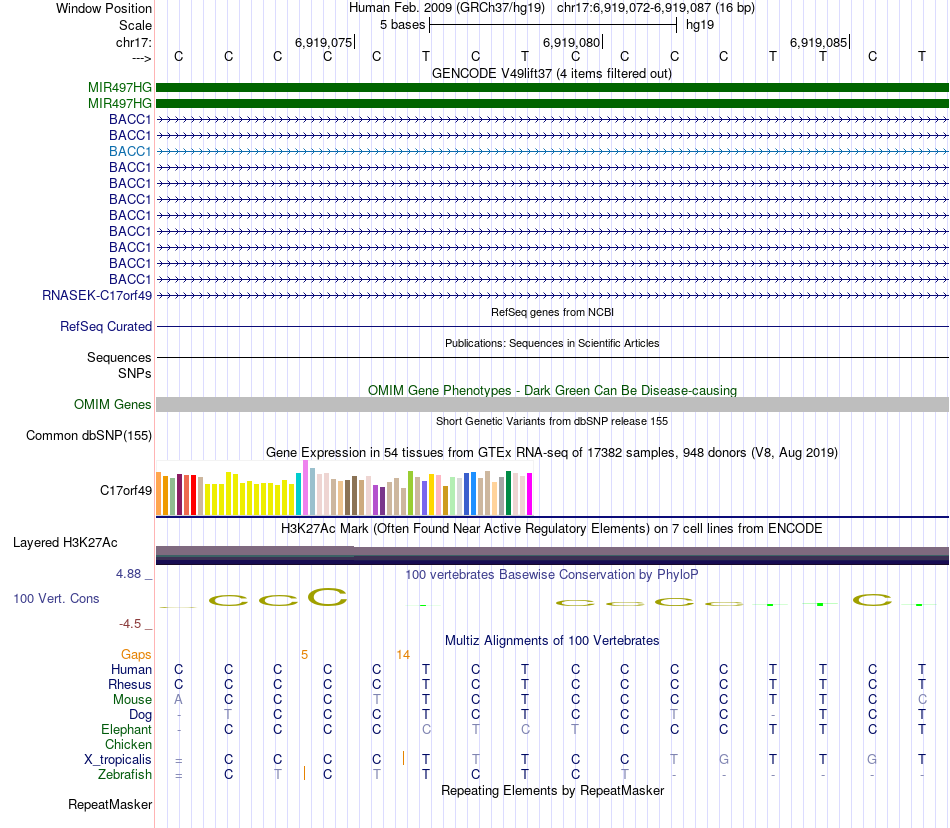Click Publications: Sequences in Scientific Articles title
950x828 pixels.
point(552,343)
